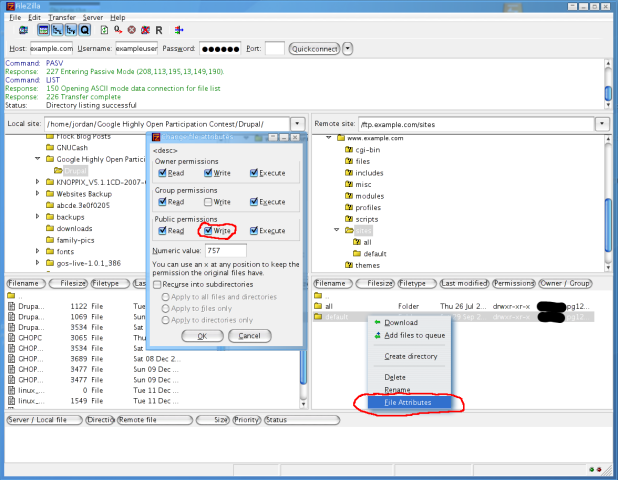Toggle Public Read permission checkbox
The width and height of the screenshot is (618, 480).
point(162,230)
